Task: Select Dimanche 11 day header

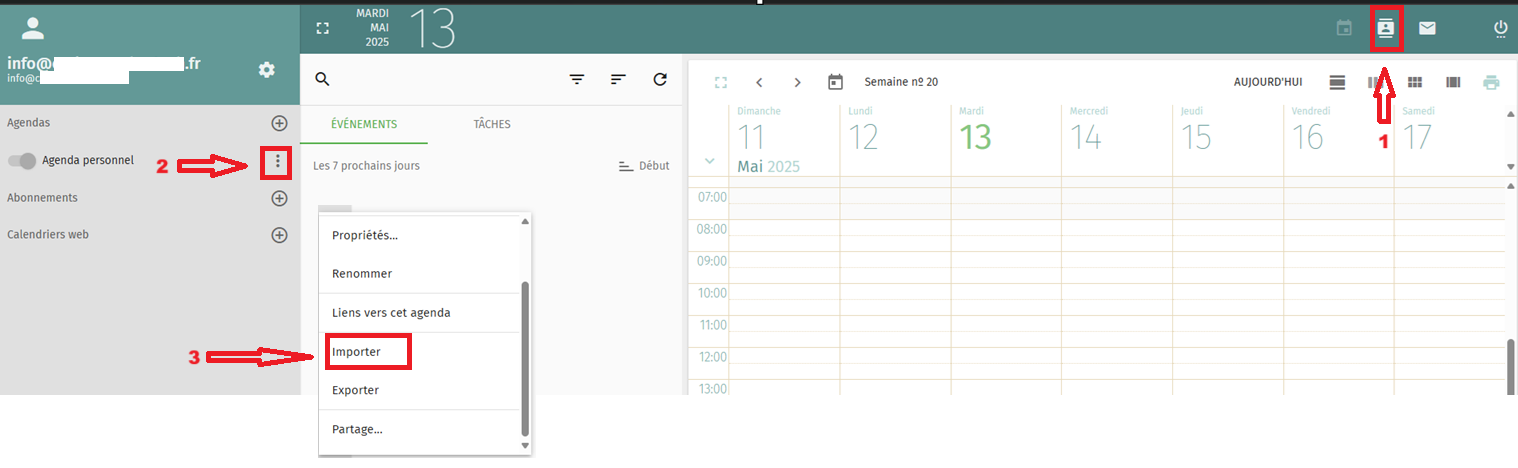Action: pyautogui.click(x=784, y=140)
